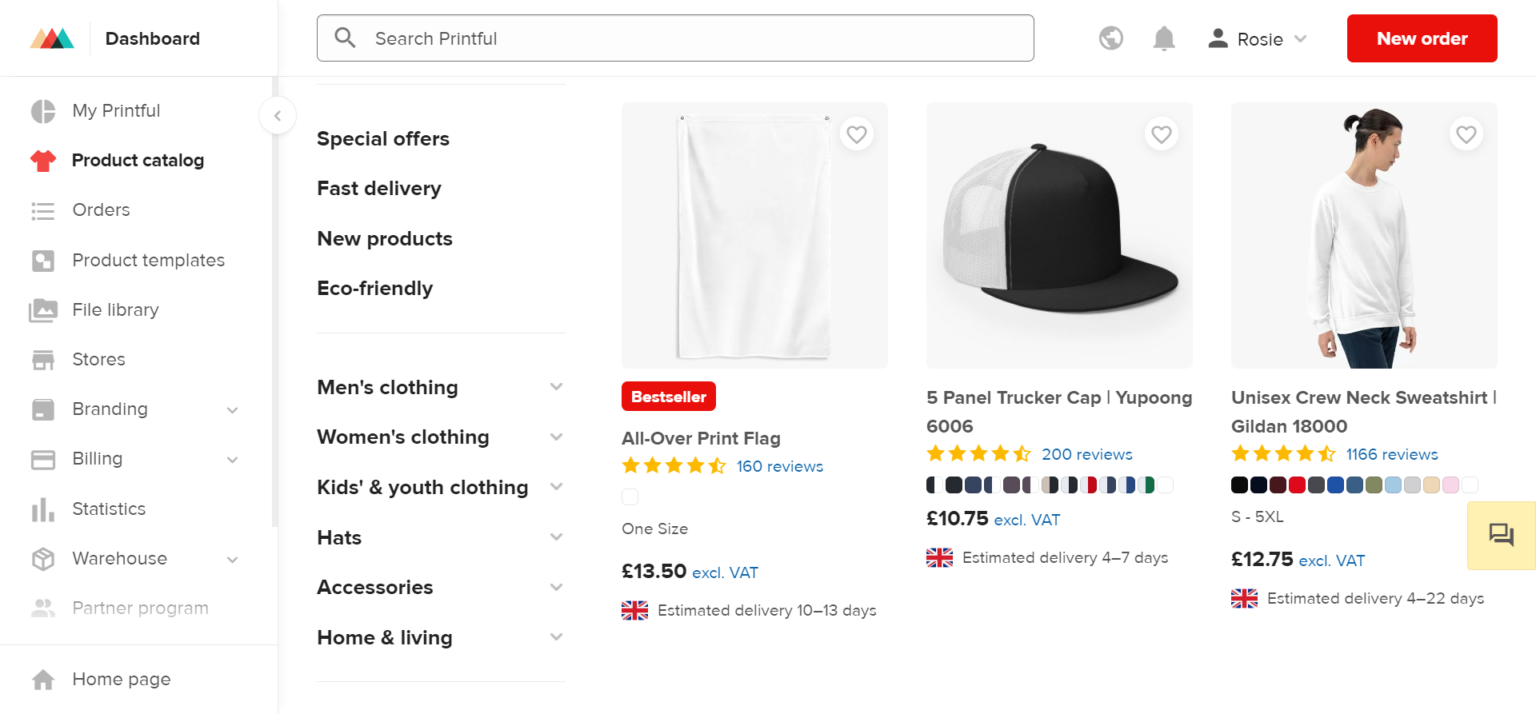Open the Partner program section
This screenshot has height=714, width=1536.
coord(140,607)
